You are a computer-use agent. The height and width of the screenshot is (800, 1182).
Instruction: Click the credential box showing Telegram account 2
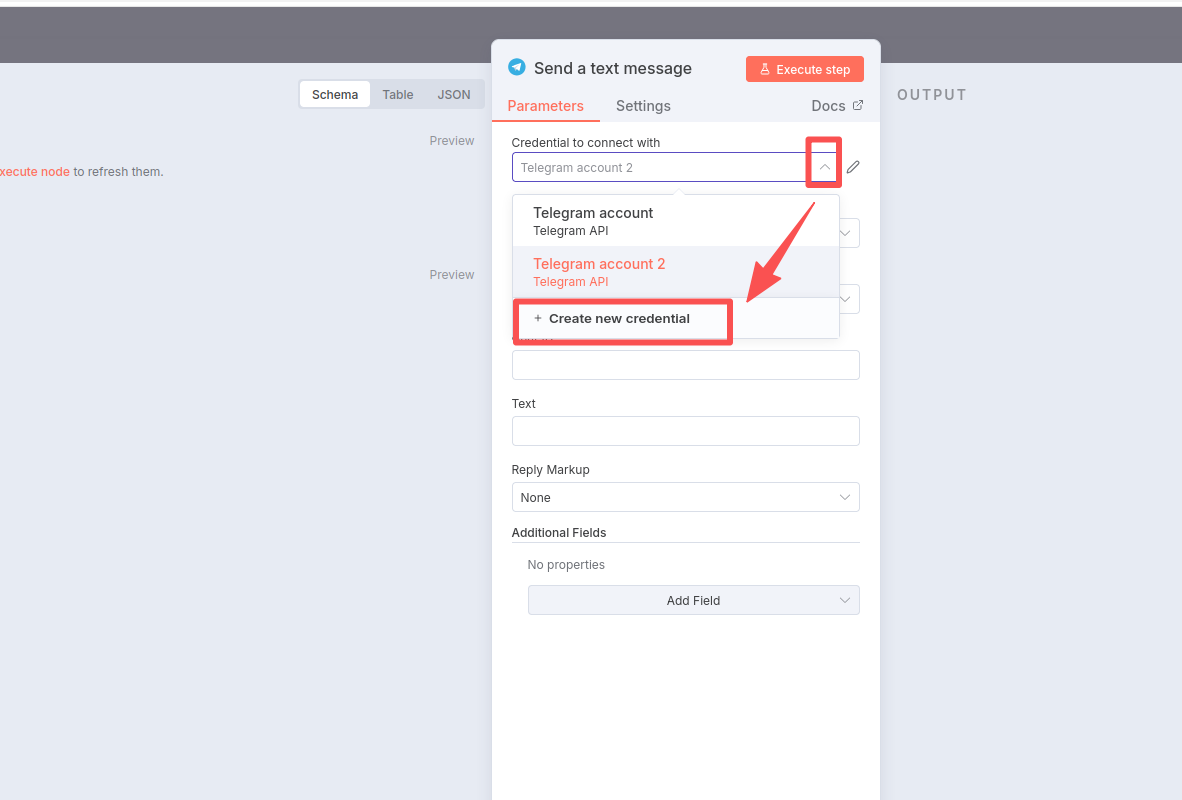pos(660,167)
